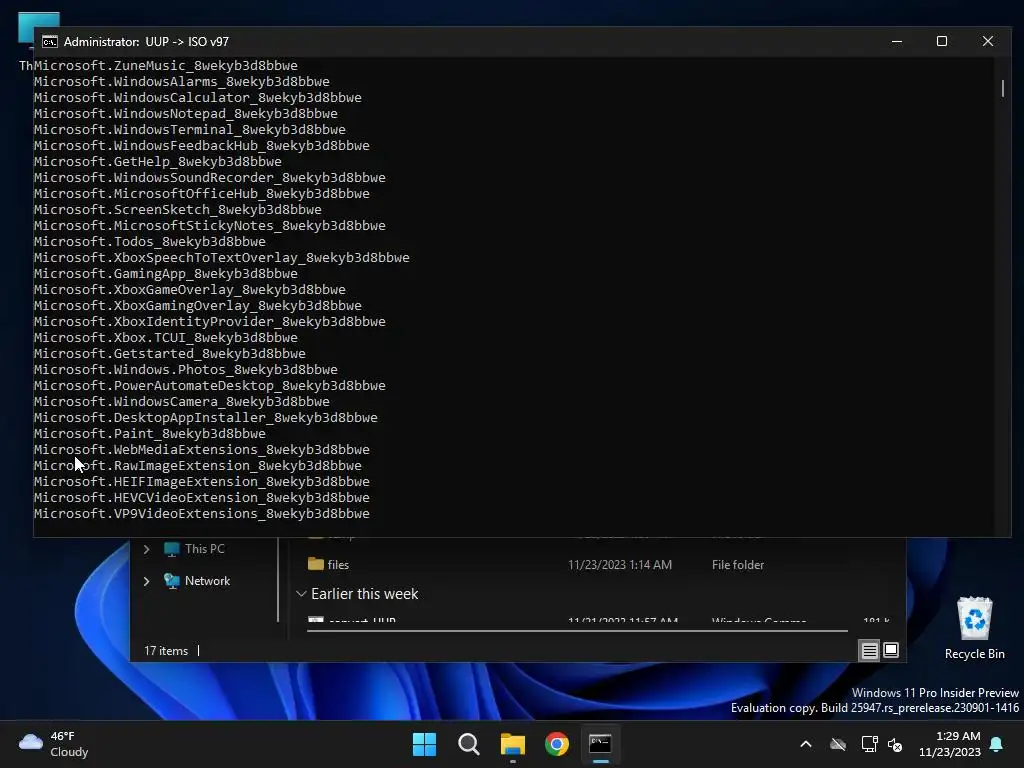Open File Explorer from the taskbar
This screenshot has width=1024, height=768.
(x=513, y=744)
